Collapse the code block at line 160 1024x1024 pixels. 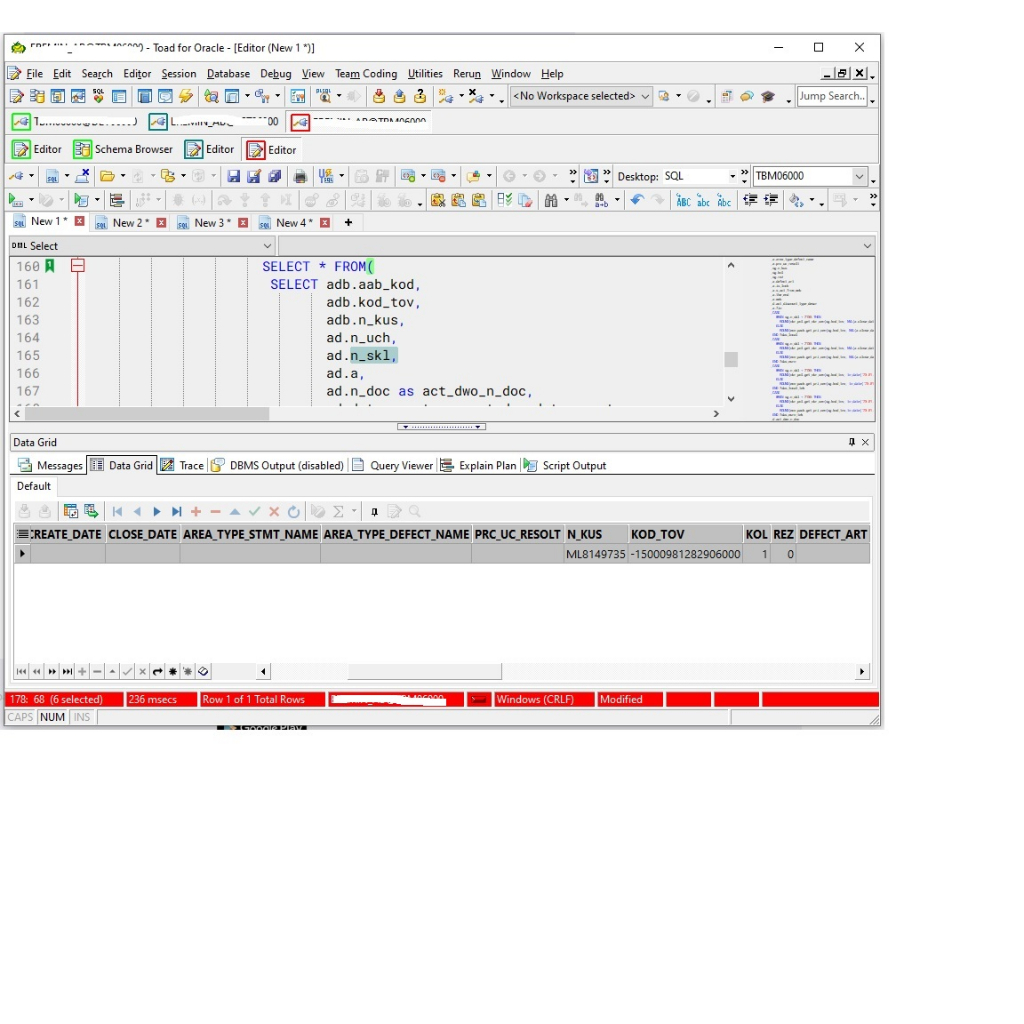tap(78, 266)
